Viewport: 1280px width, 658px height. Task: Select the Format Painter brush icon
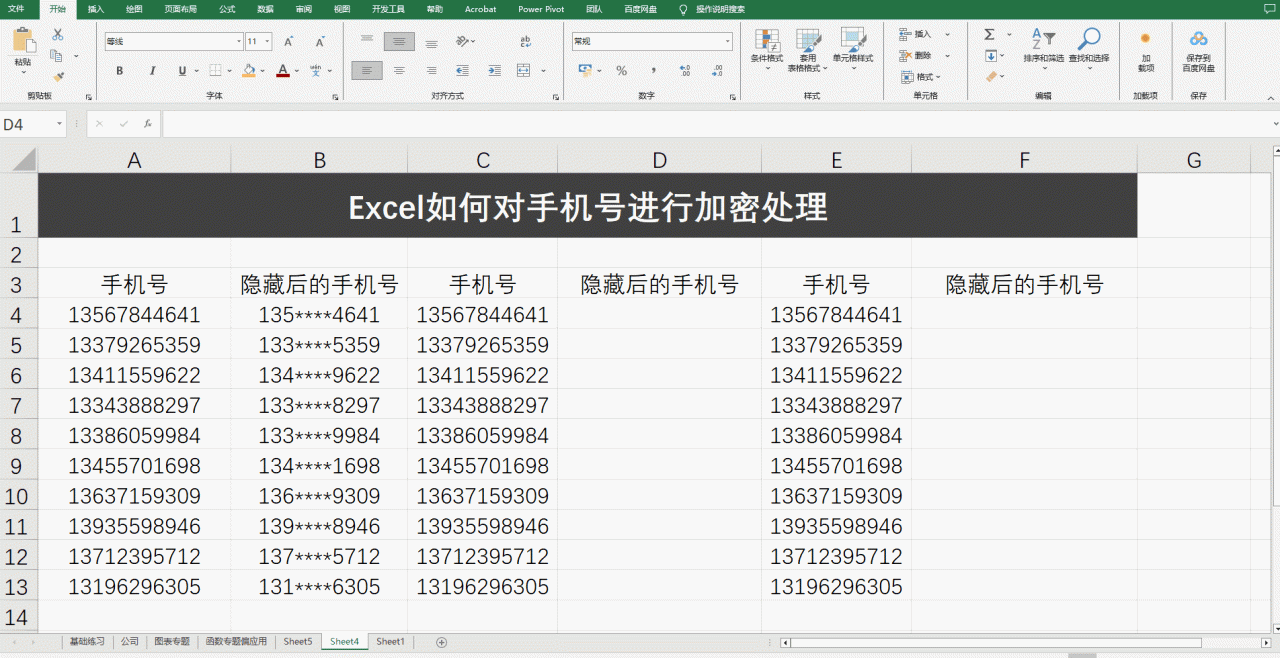tap(57, 76)
